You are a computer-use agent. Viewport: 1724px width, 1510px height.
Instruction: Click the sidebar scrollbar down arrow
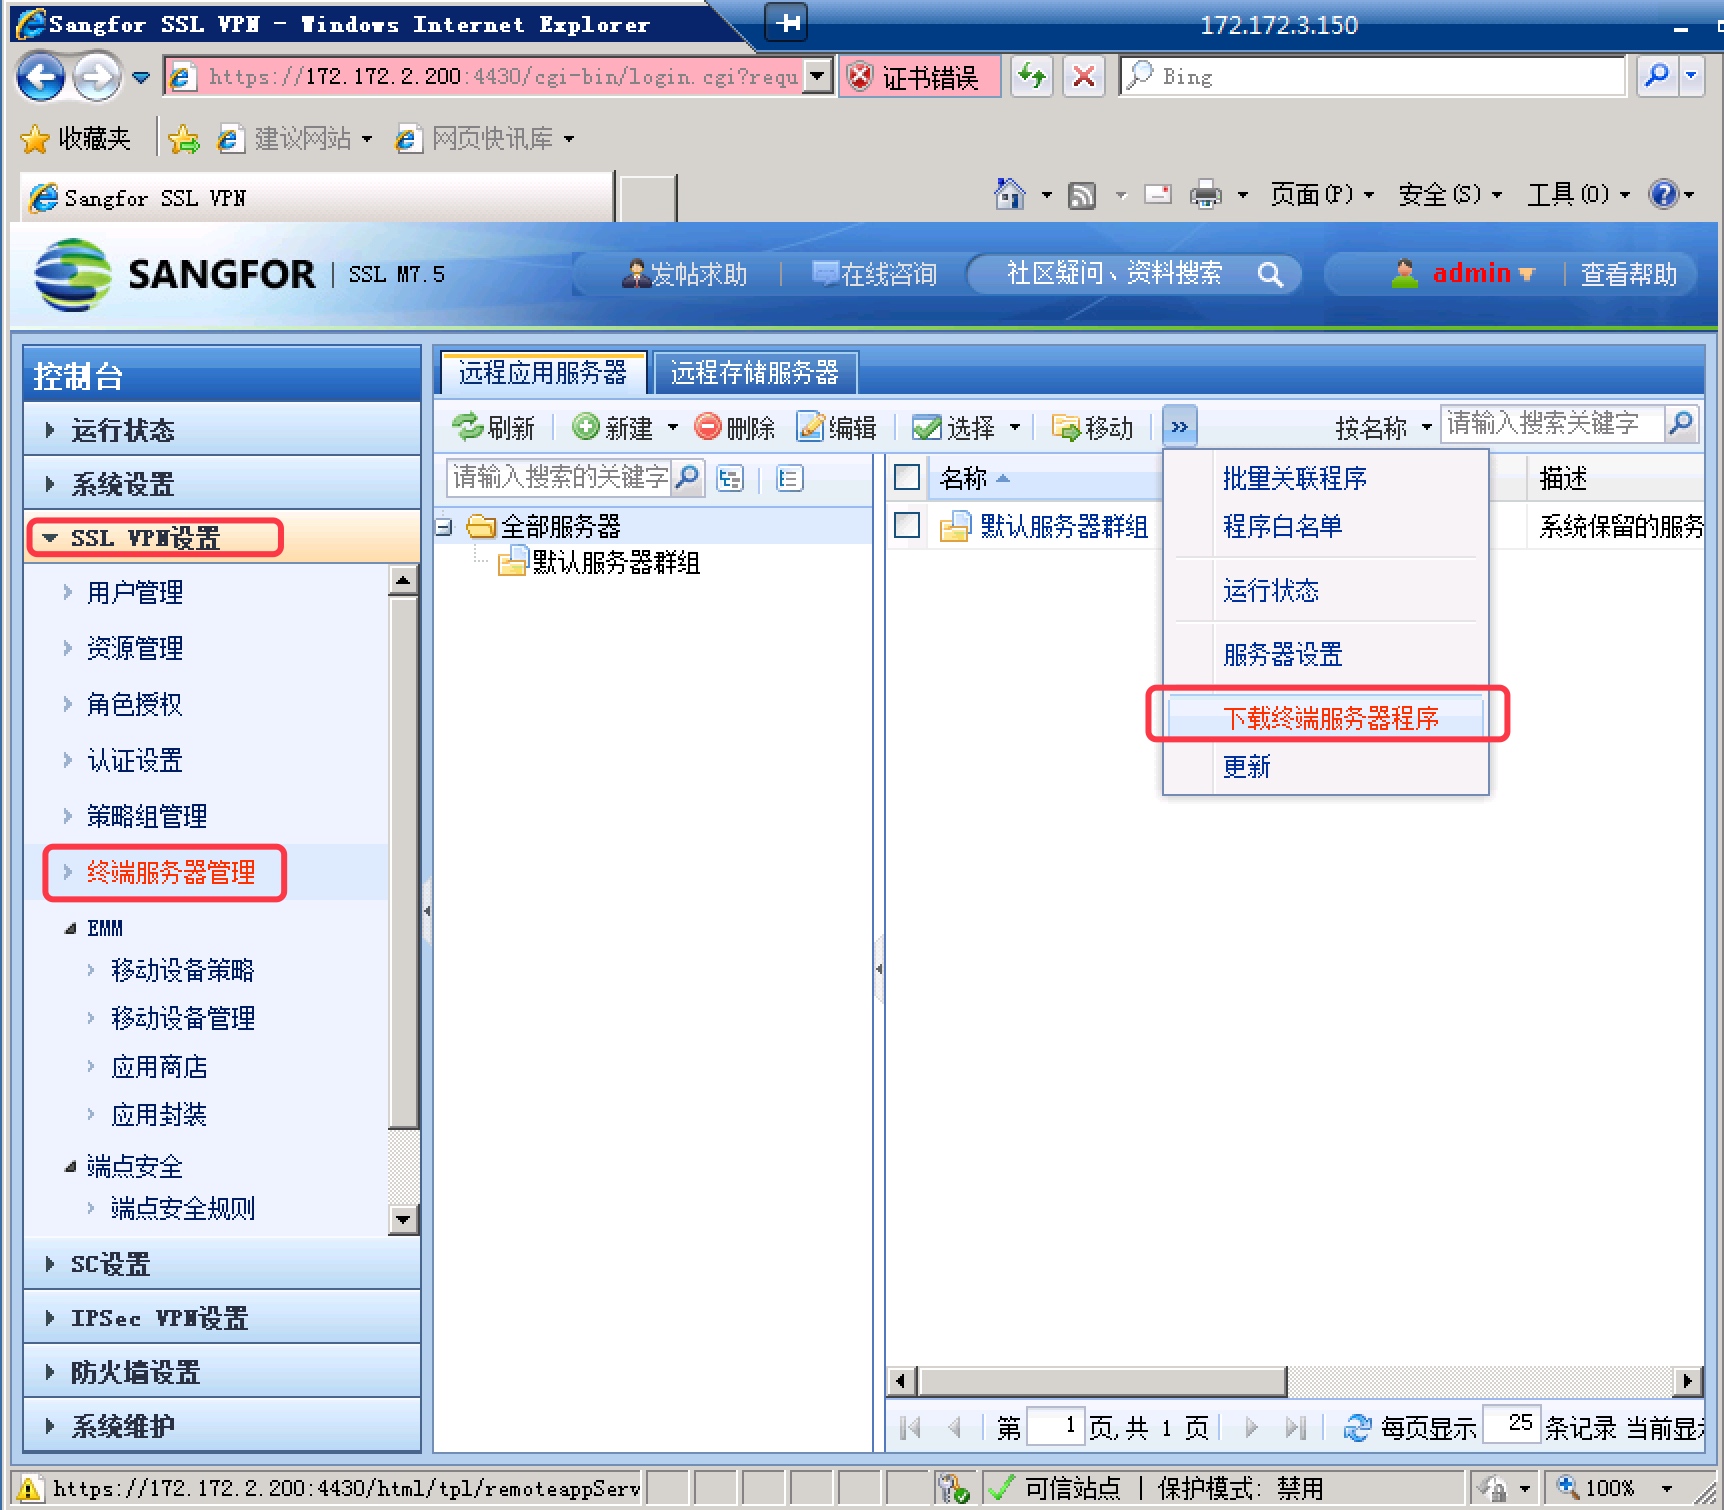click(403, 1219)
